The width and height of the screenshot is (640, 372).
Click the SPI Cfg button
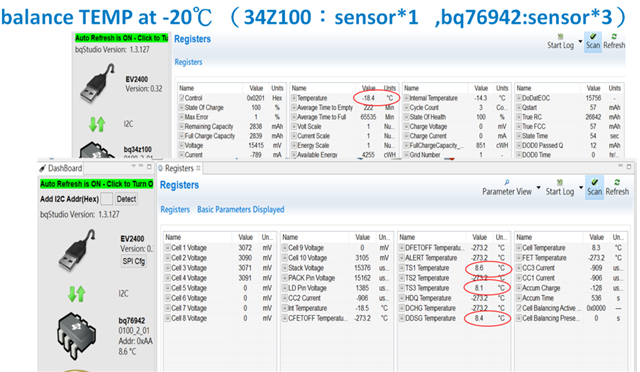click(133, 261)
